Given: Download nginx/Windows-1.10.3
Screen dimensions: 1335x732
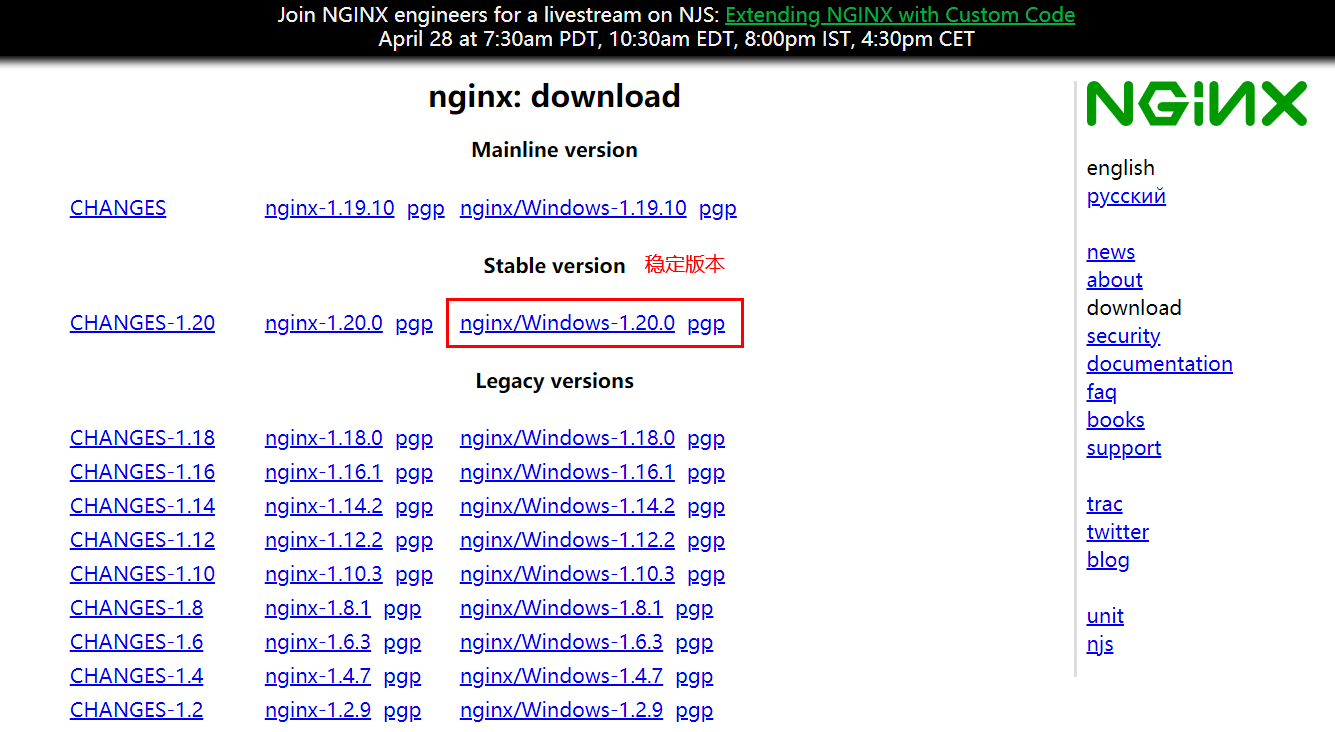Looking at the screenshot, I should pyautogui.click(x=567, y=574).
